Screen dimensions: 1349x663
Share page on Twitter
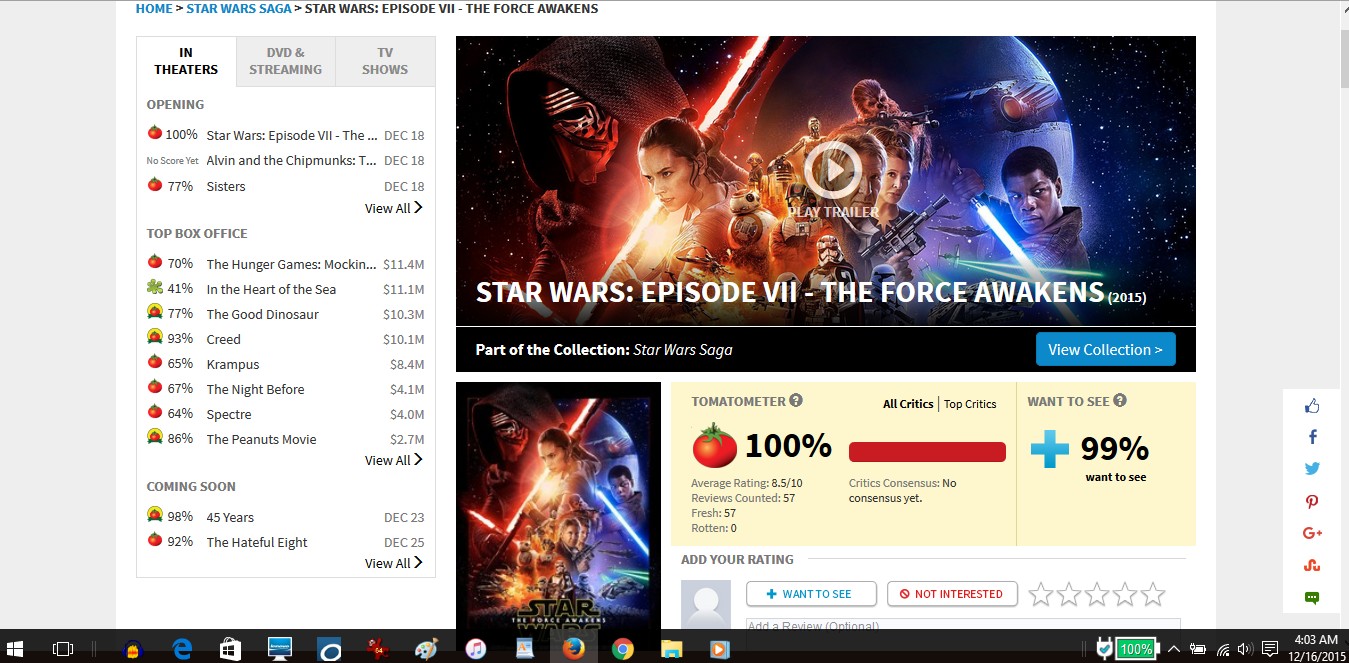pyautogui.click(x=1312, y=469)
